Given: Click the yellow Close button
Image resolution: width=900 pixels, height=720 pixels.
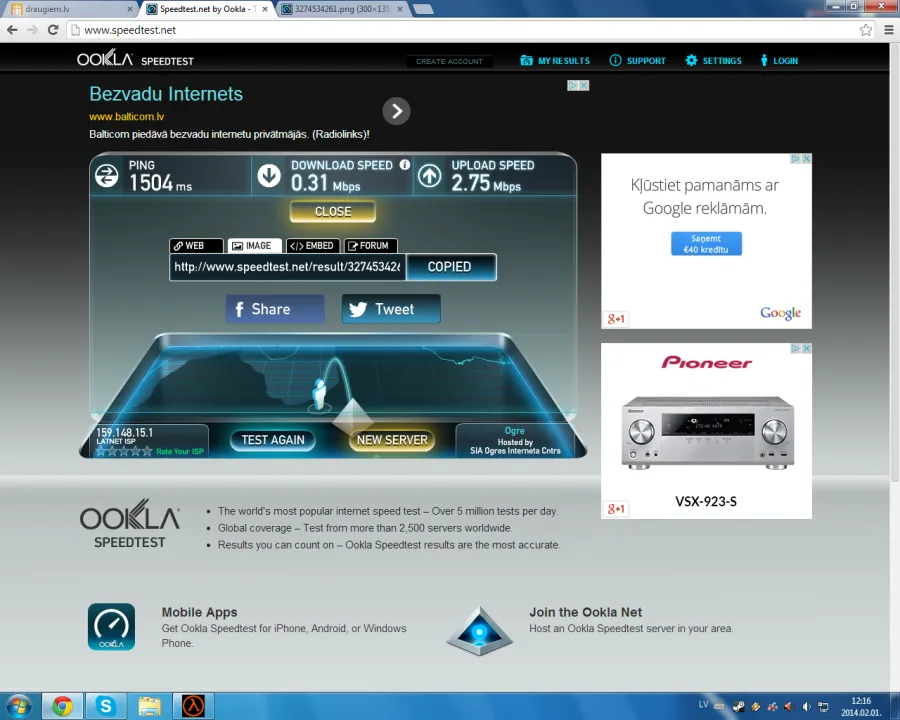Looking at the screenshot, I should 333,212.
